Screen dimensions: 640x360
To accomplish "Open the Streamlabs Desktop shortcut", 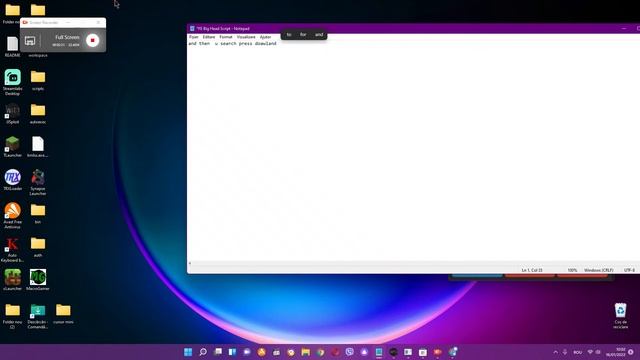I will pyautogui.click(x=12, y=82).
